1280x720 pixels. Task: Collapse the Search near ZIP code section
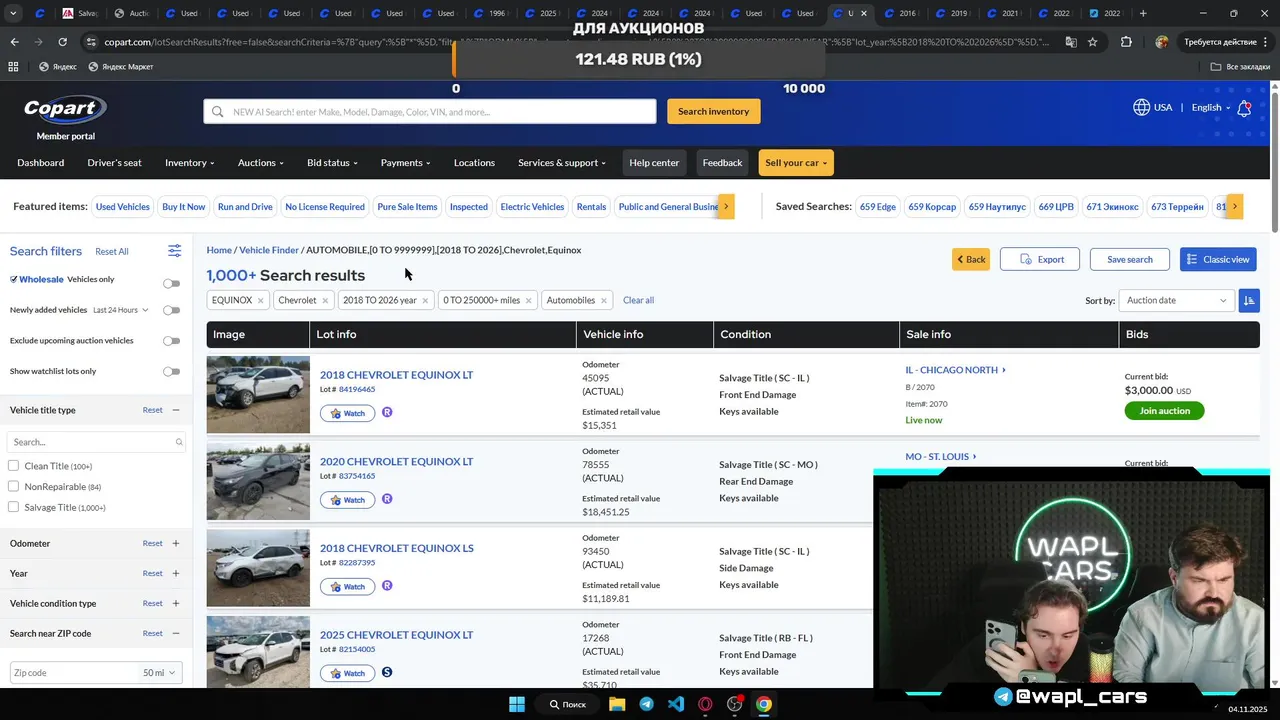click(176, 633)
